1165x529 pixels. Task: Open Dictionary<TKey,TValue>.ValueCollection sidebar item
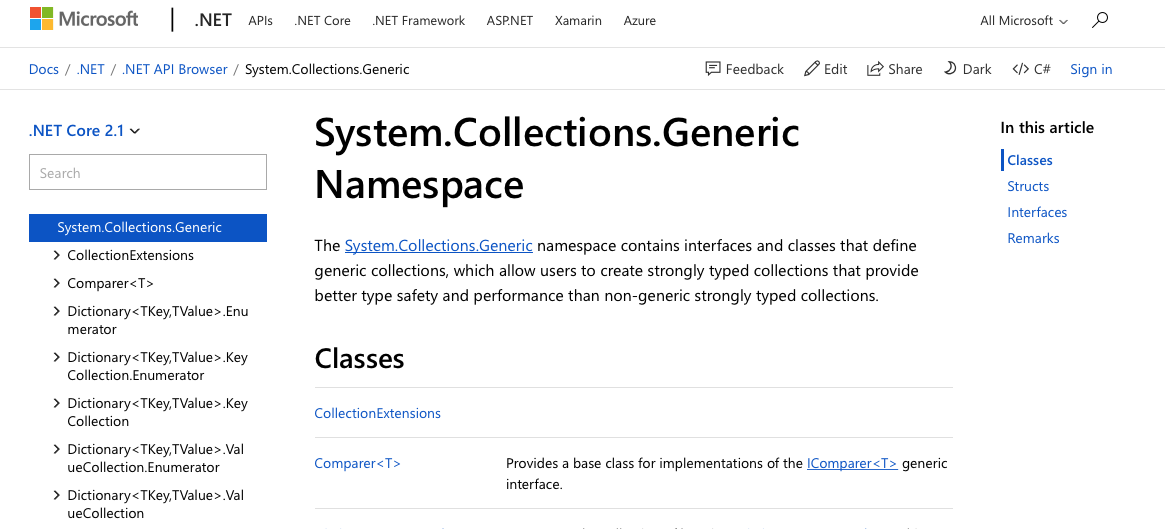(156, 504)
